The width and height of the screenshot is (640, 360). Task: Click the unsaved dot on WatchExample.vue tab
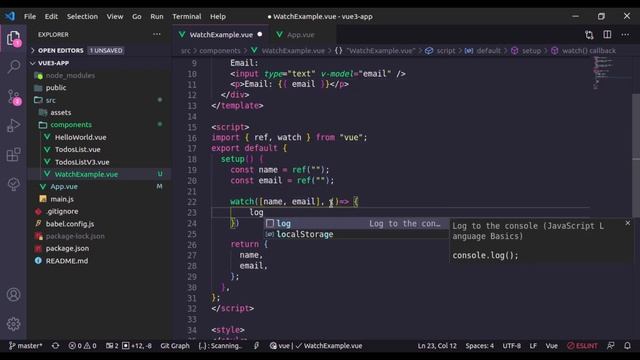[260, 35]
